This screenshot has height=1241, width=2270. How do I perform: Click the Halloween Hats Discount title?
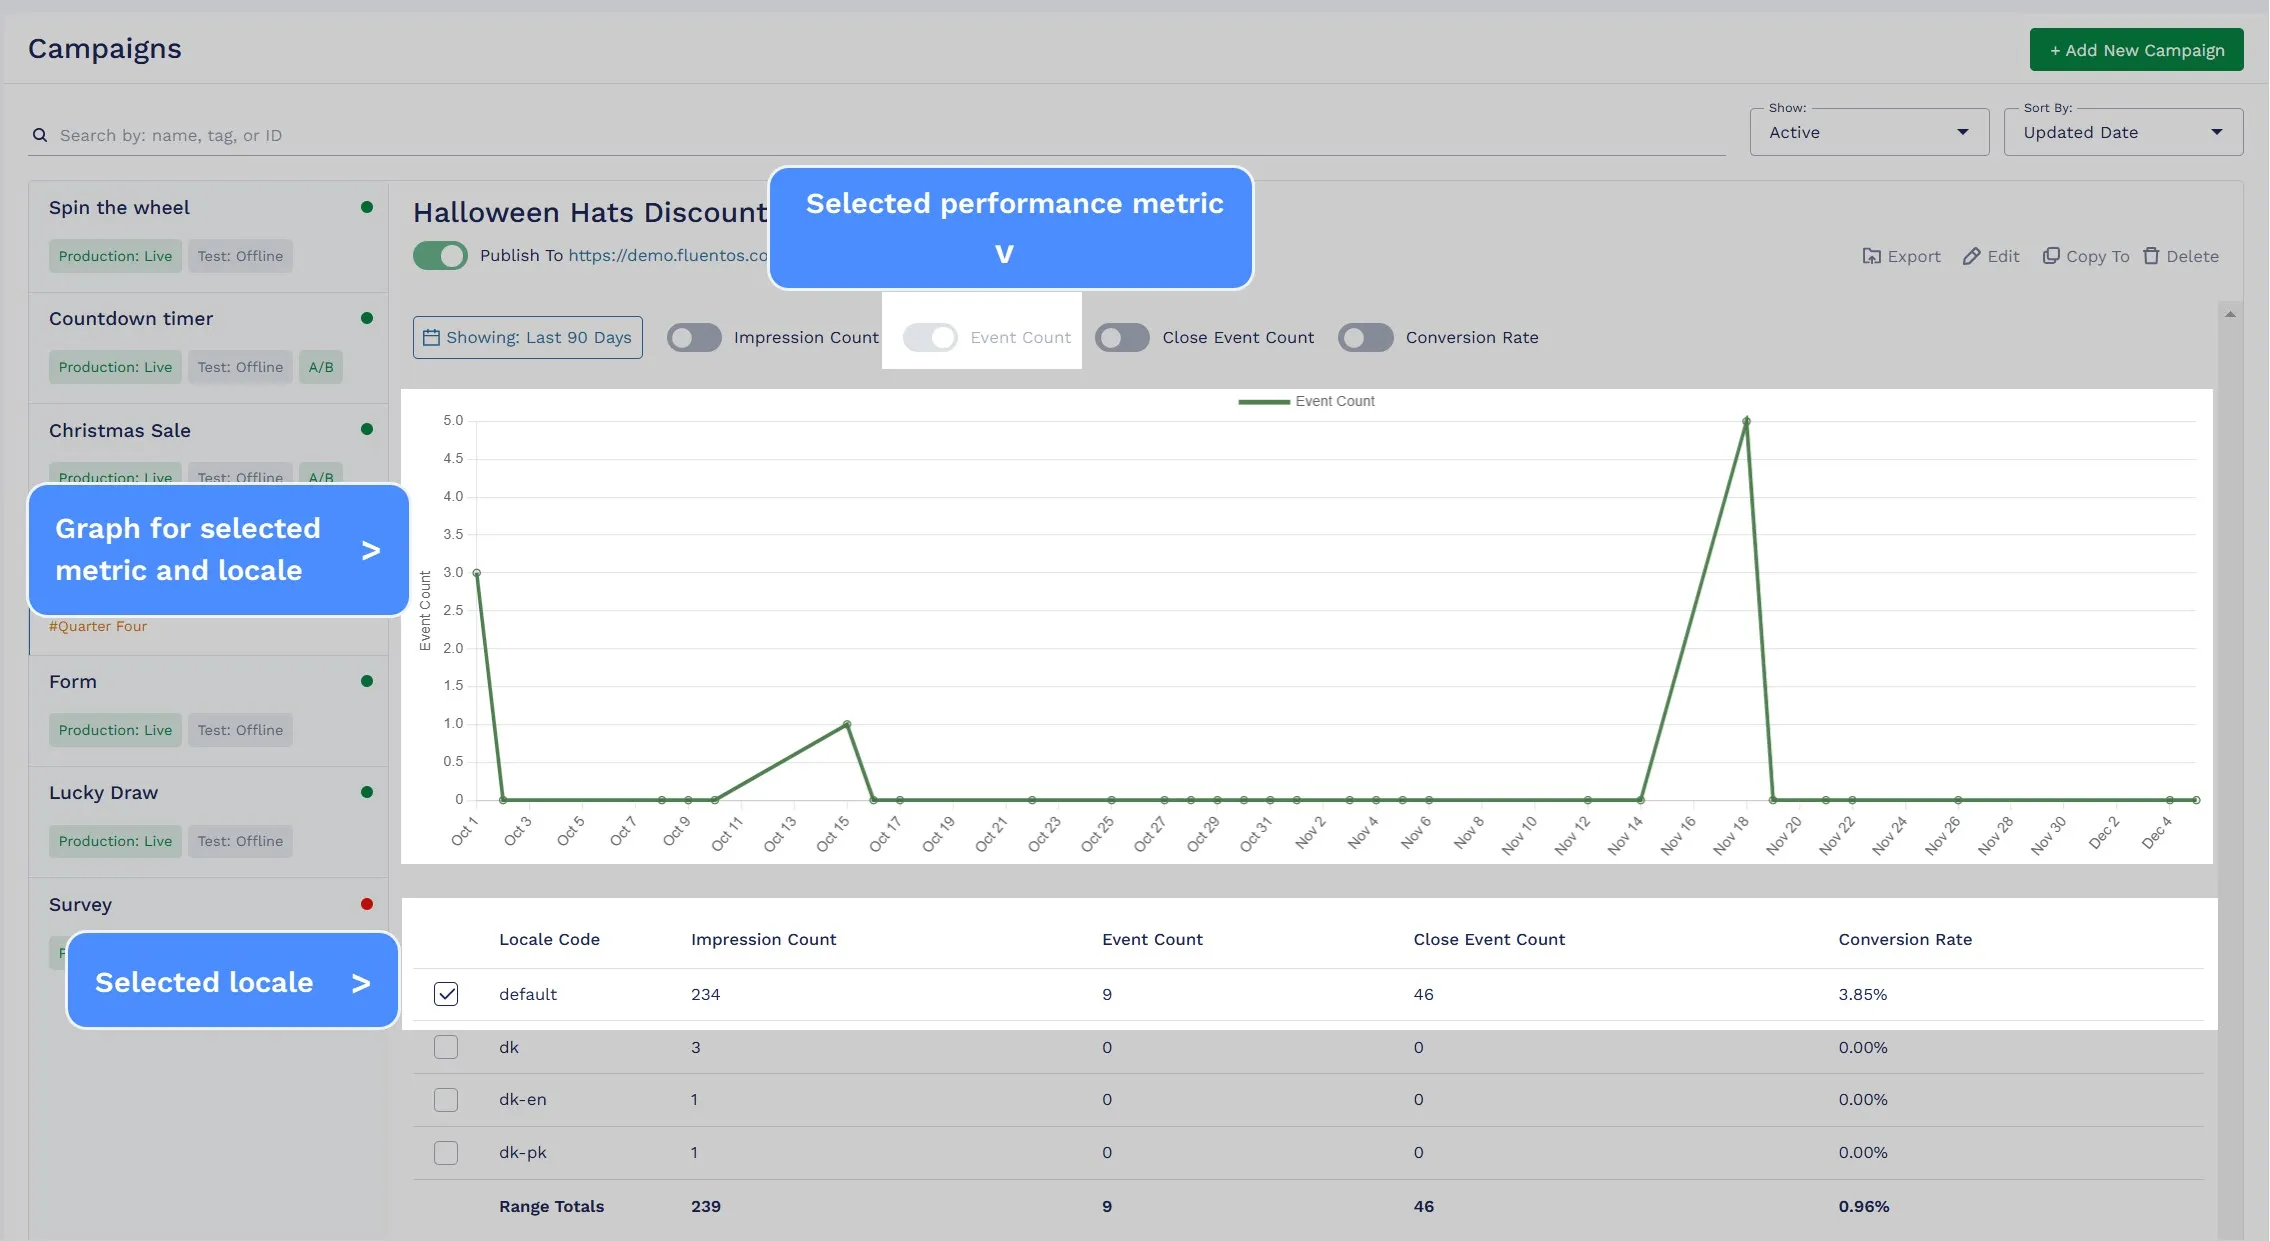click(x=590, y=212)
